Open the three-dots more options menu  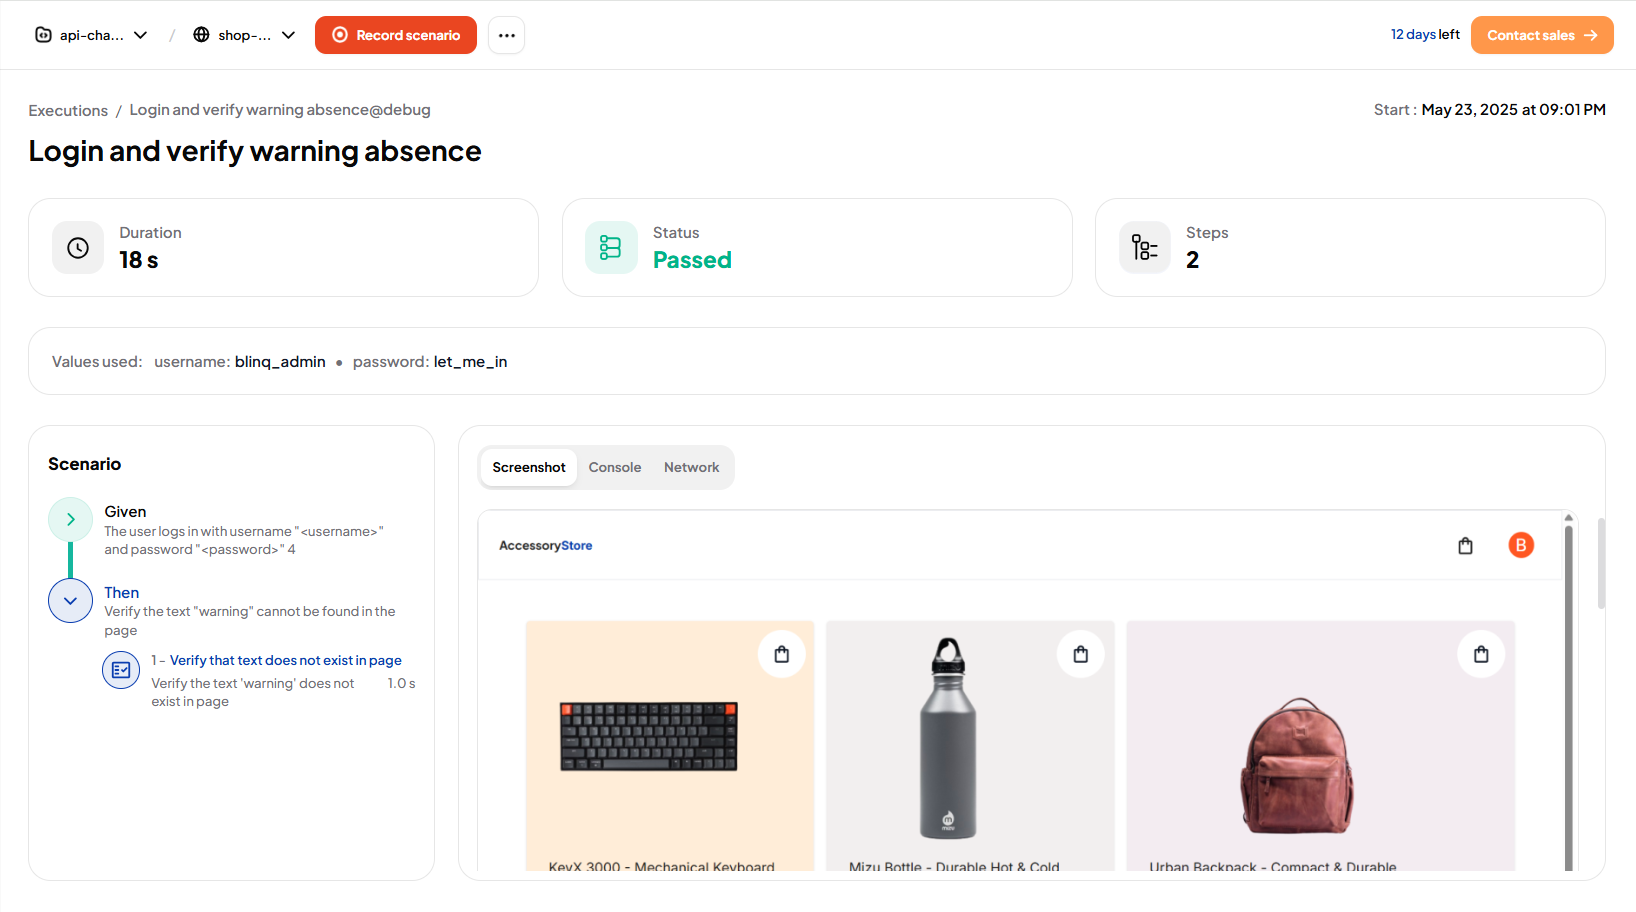click(x=507, y=35)
